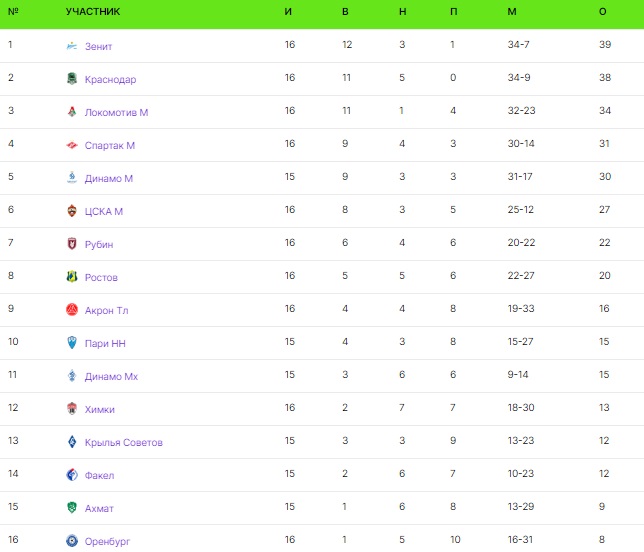The height and width of the screenshot is (552, 644).
Task: Follow the Крылья Советов team link
Action: 123,442
